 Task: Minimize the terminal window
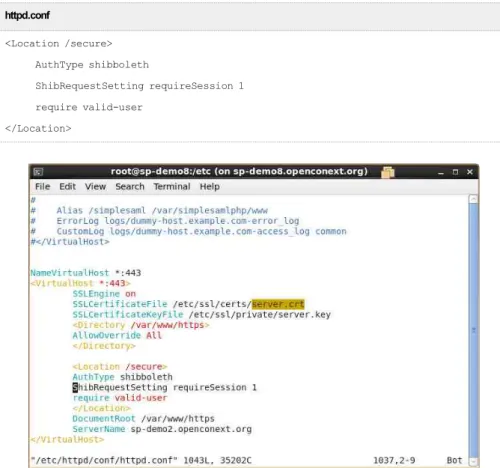441,172
